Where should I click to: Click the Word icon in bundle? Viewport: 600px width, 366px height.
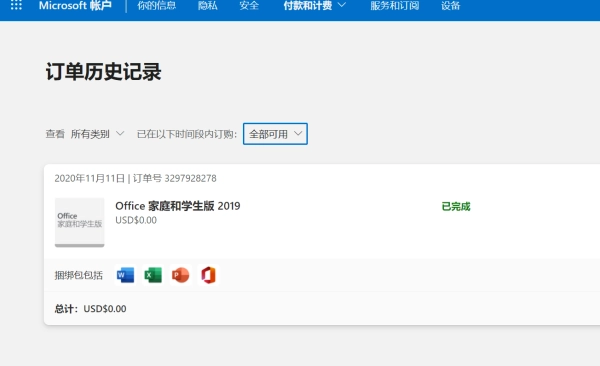(x=126, y=275)
